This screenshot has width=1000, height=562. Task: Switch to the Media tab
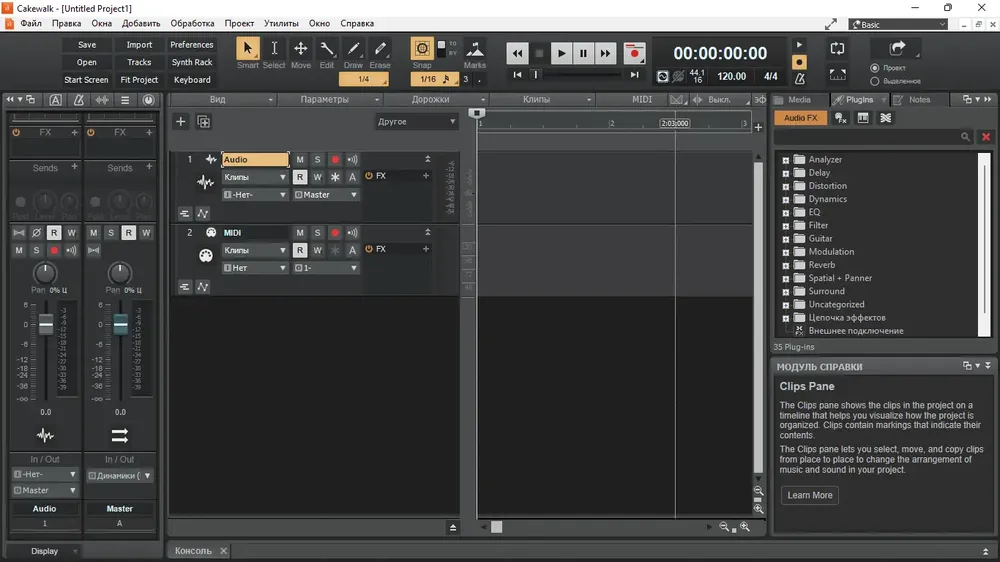coord(799,100)
